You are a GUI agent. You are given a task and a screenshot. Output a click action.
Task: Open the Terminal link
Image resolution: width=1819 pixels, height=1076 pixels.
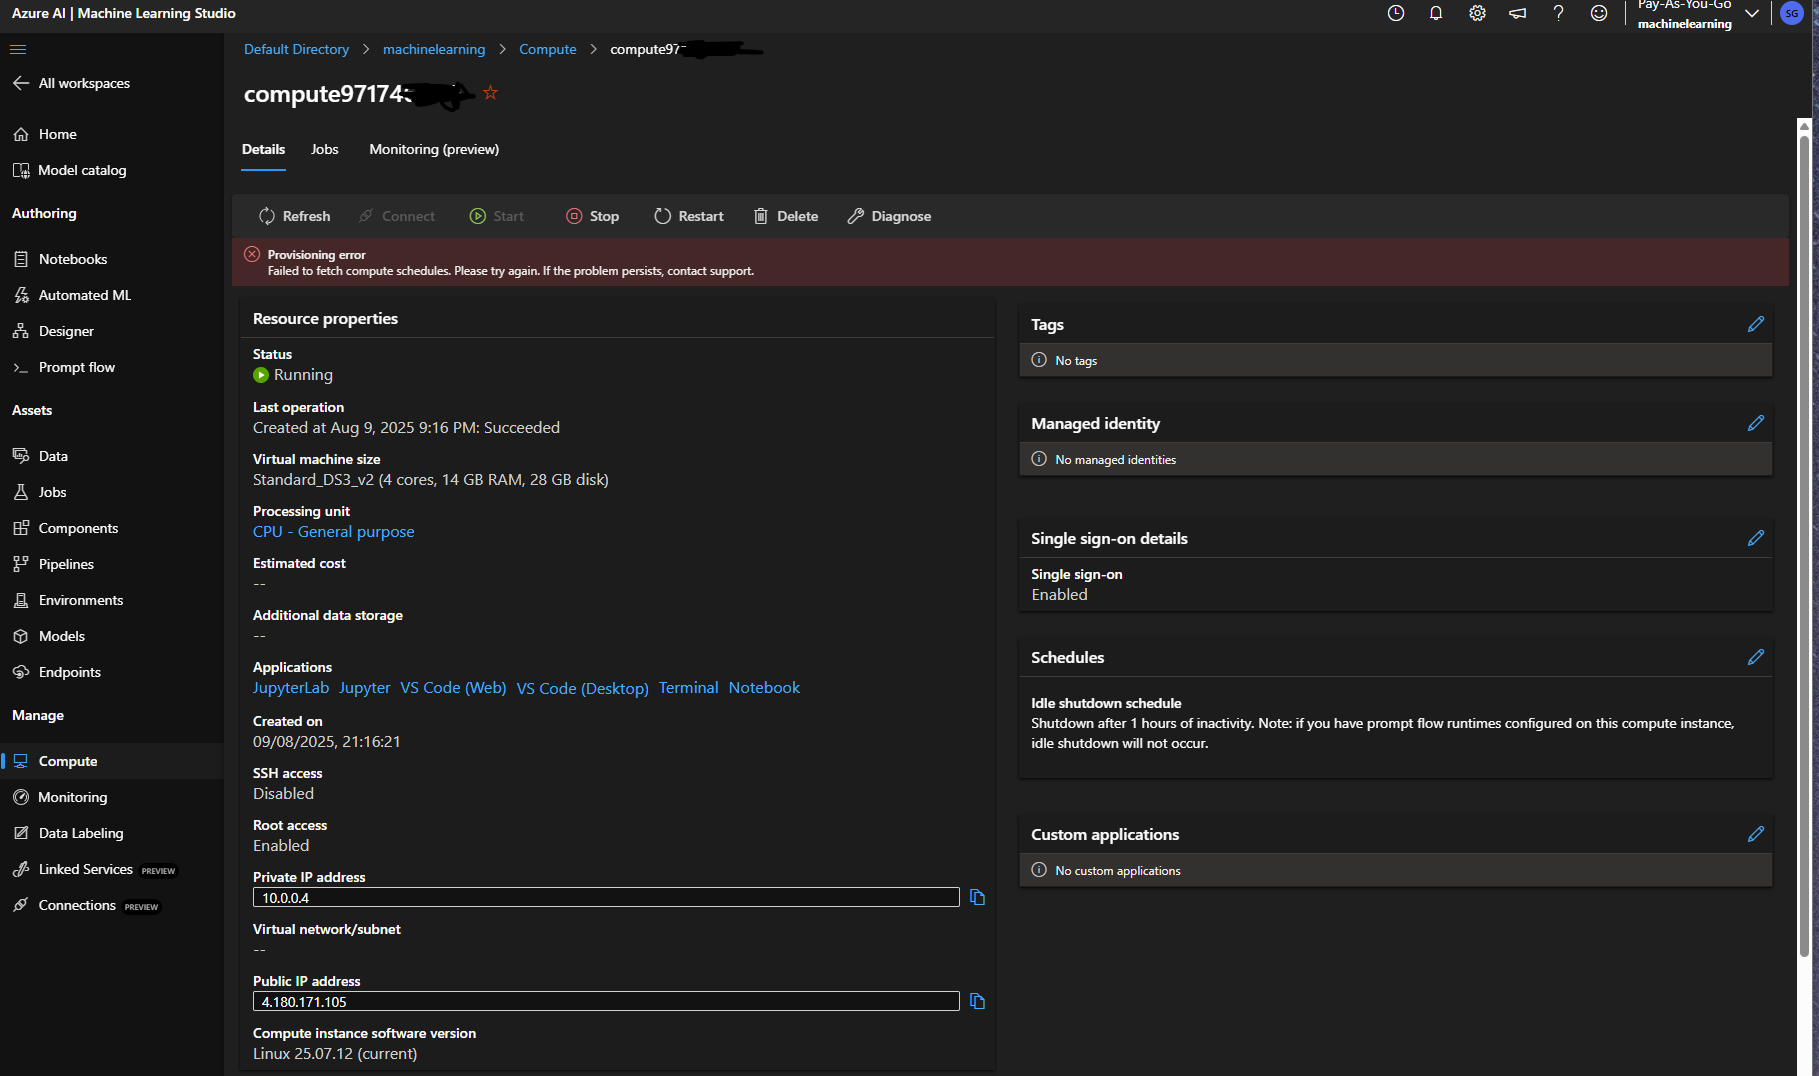(x=688, y=688)
